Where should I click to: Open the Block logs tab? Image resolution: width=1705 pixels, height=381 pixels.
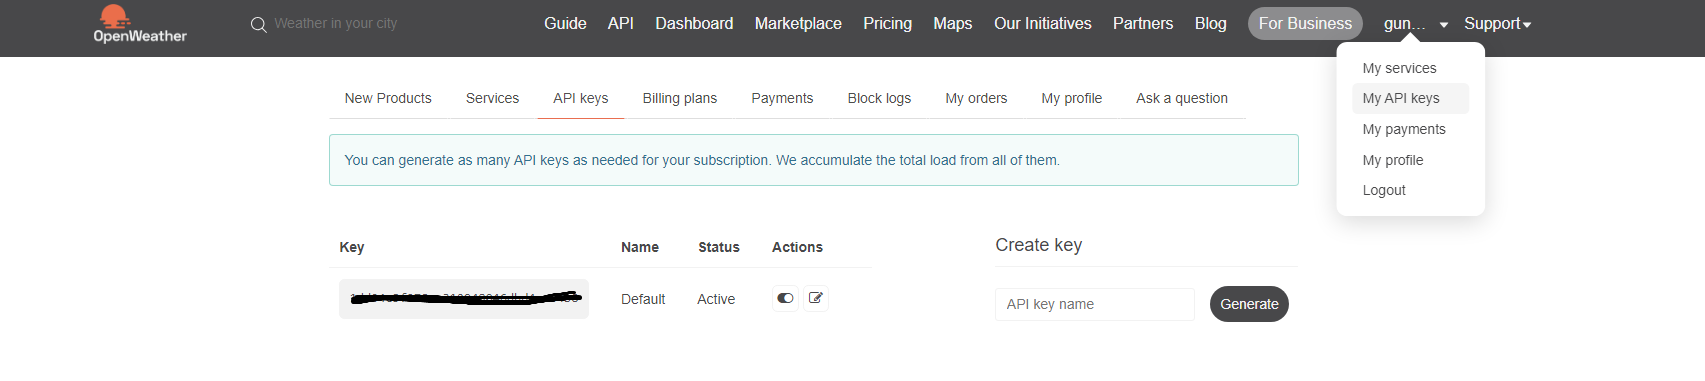click(x=879, y=98)
